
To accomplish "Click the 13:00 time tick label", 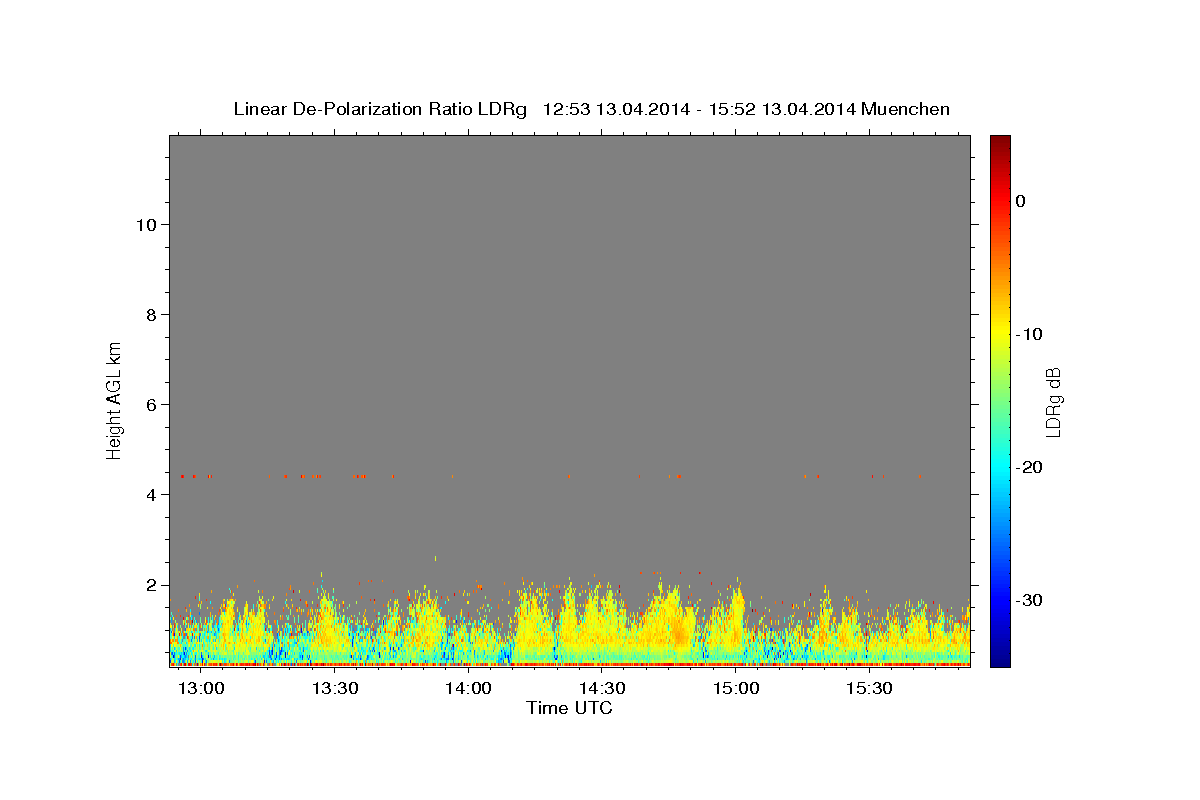I will tap(201, 689).
